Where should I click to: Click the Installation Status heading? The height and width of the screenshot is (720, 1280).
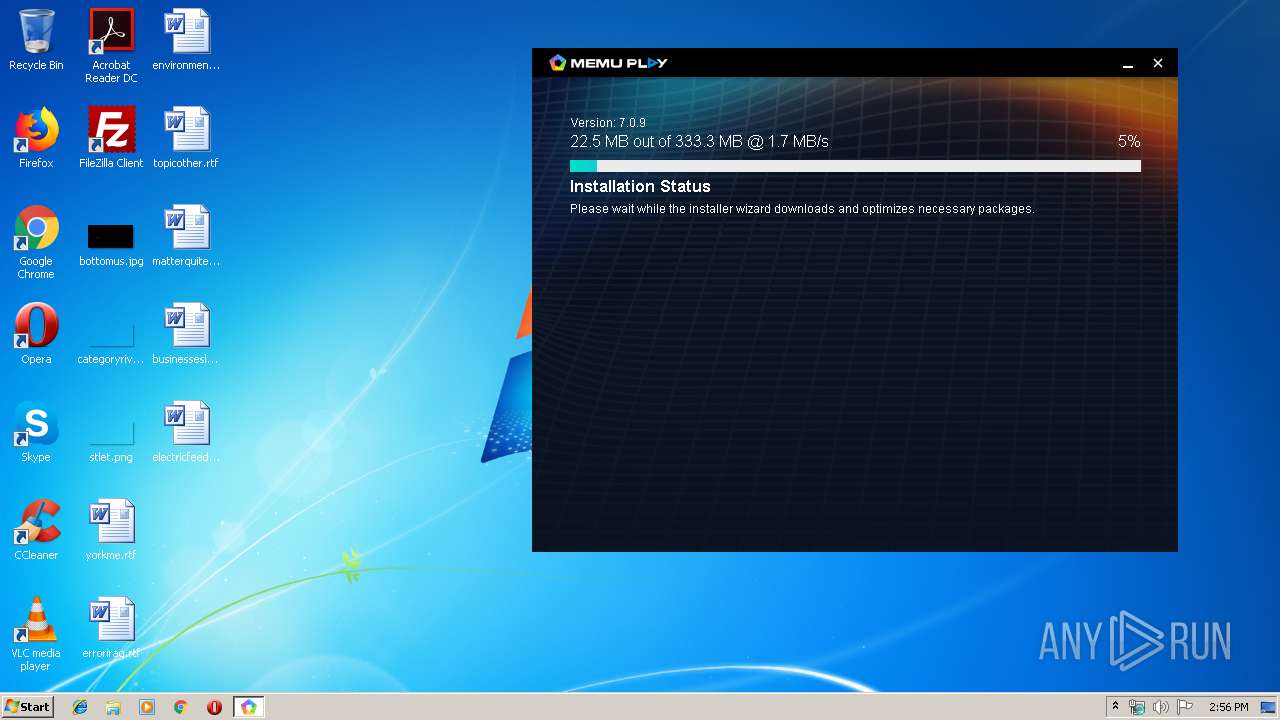(640, 186)
